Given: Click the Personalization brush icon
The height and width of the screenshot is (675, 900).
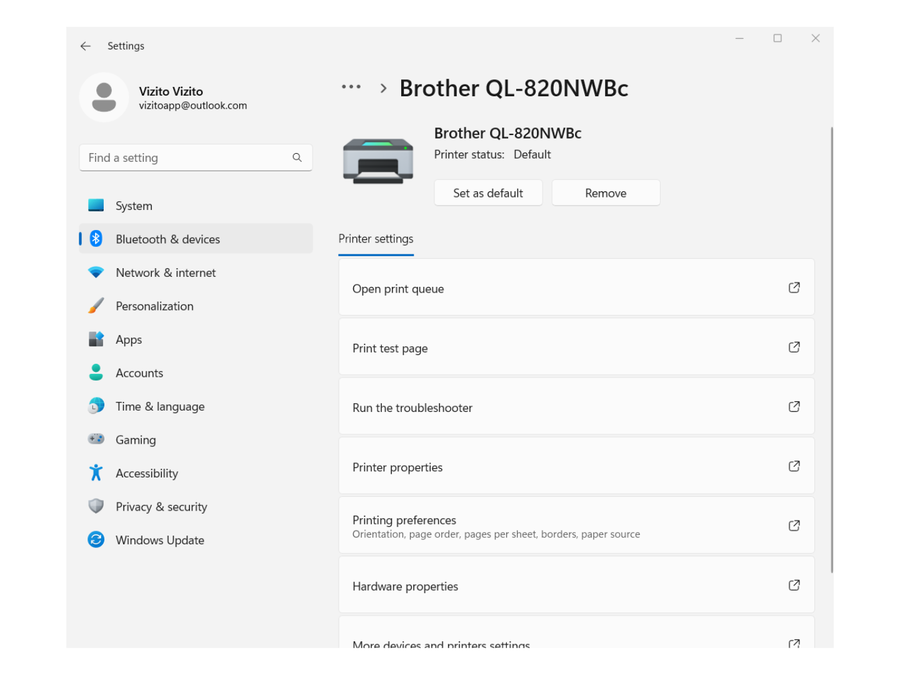Looking at the screenshot, I should [96, 306].
